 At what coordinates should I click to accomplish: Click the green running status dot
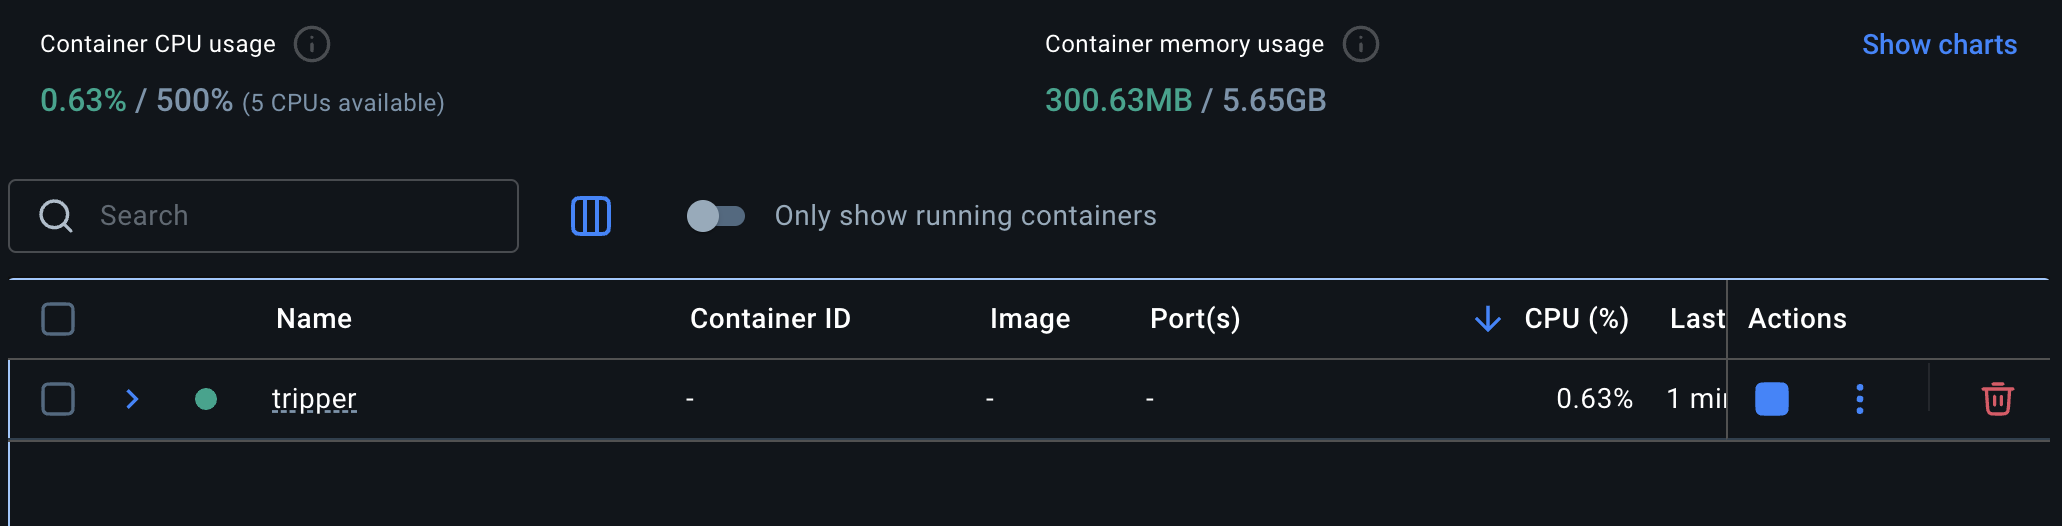(206, 399)
